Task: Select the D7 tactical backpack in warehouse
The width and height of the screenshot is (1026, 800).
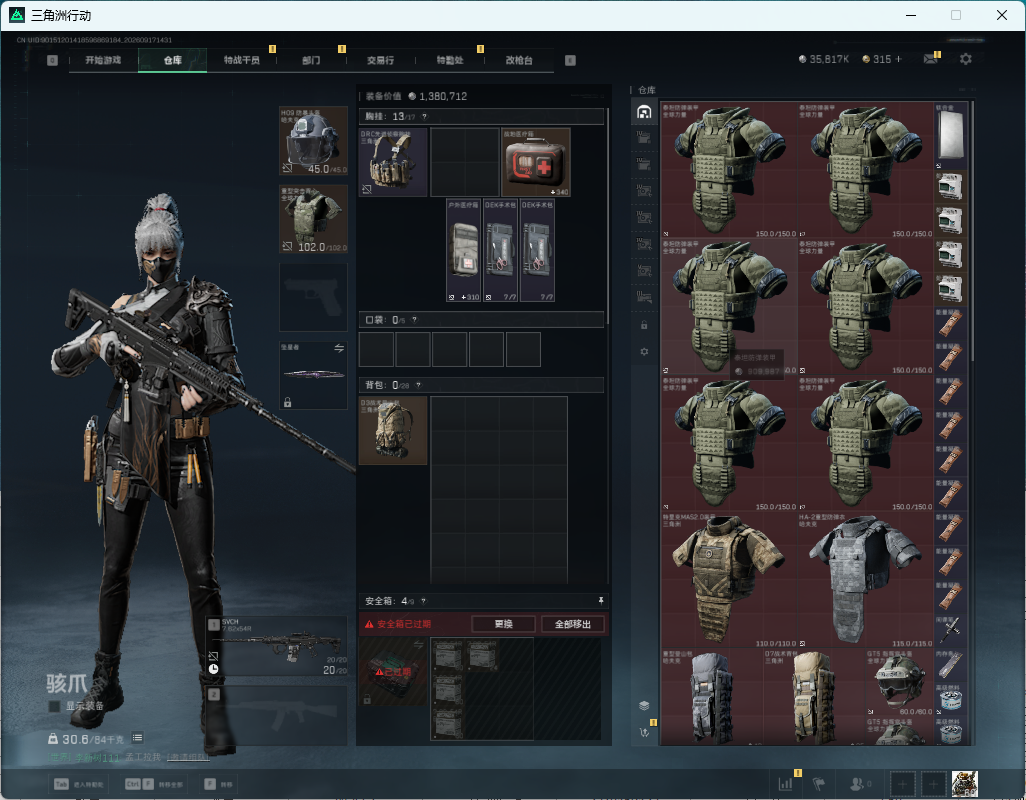Action: (x=814, y=697)
